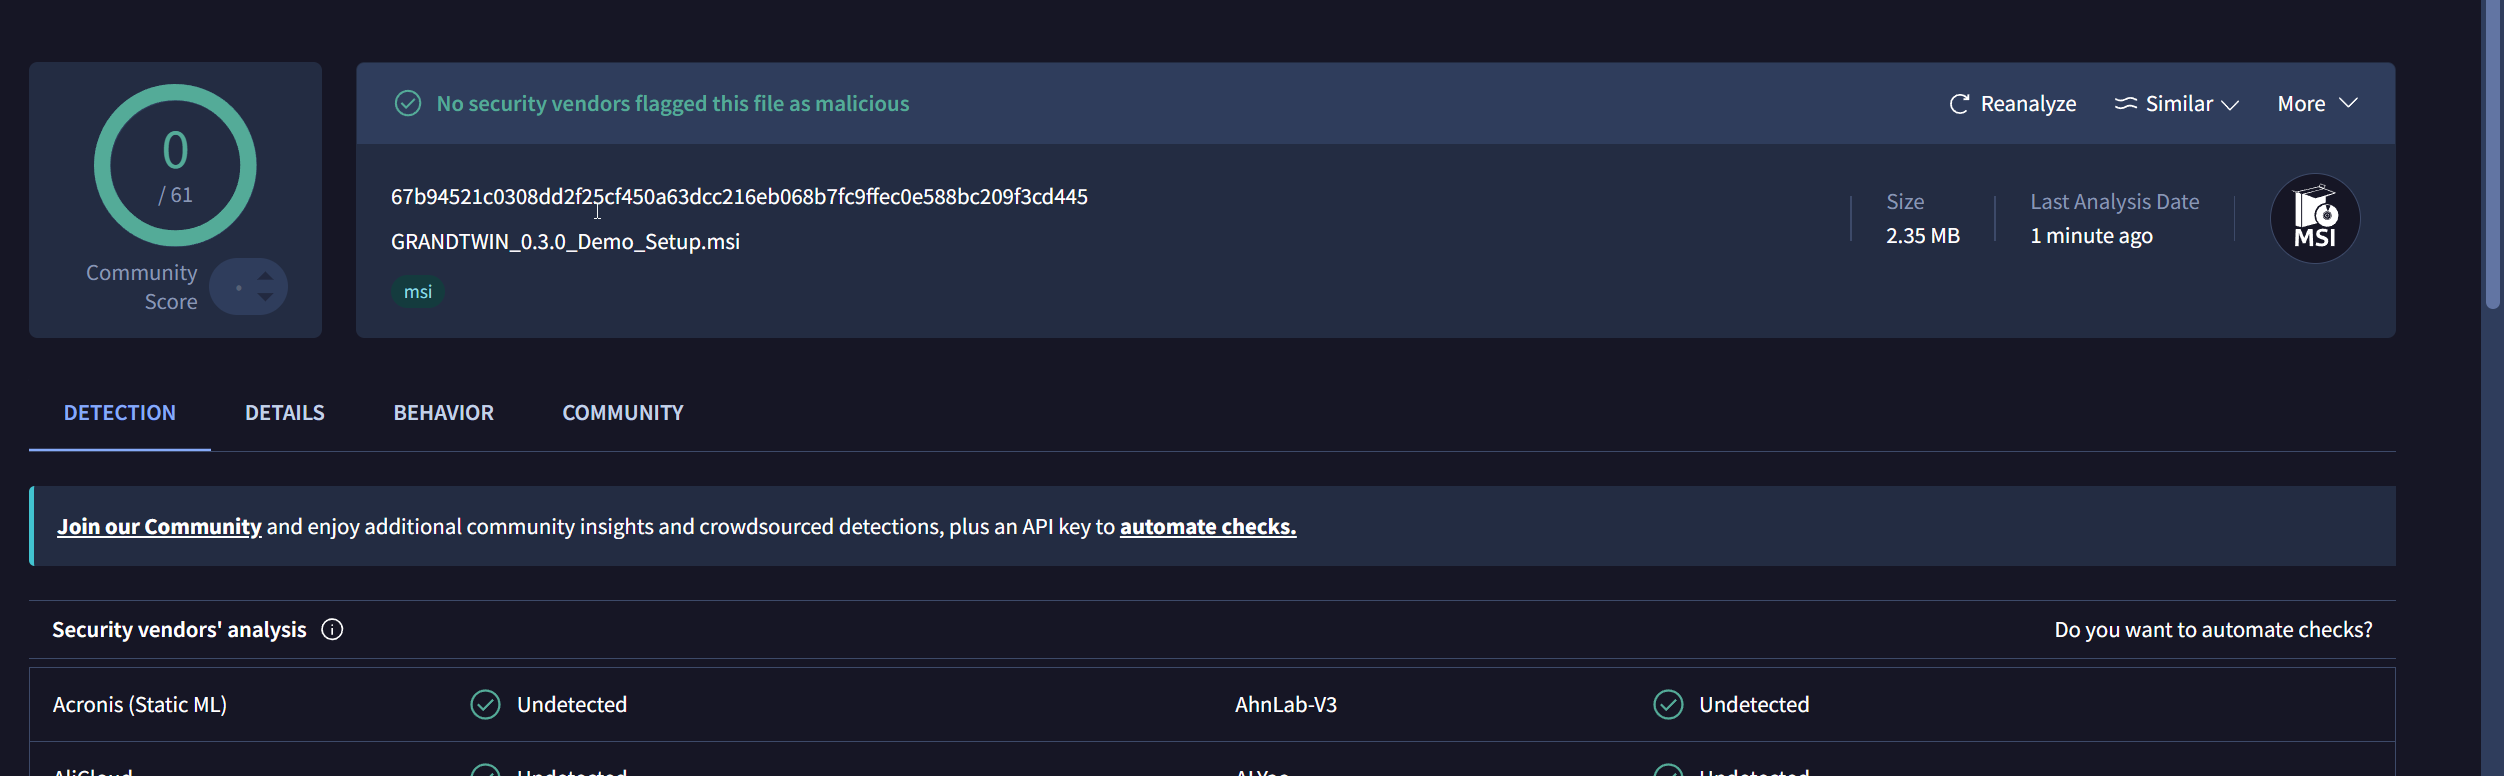This screenshot has height=776, width=2504.
Task: Follow the automate checks link
Action: pos(1208,527)
